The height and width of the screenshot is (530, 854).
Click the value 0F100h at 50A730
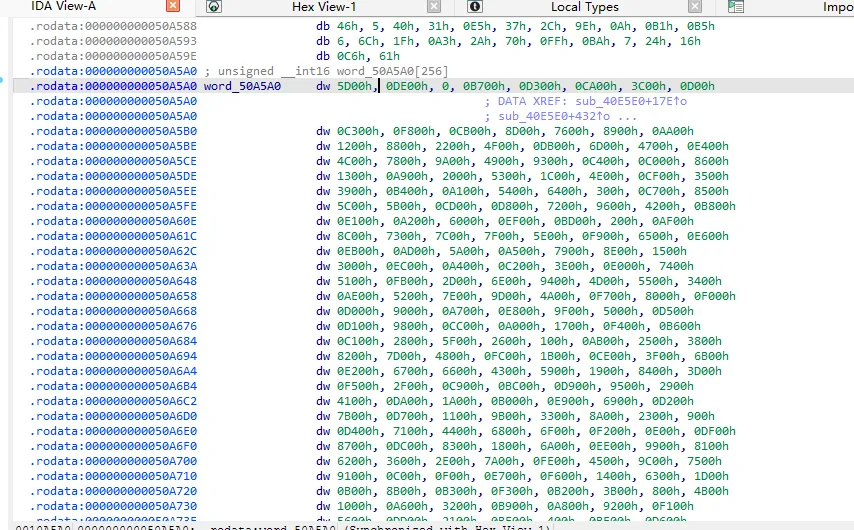[x=673, y=505]
